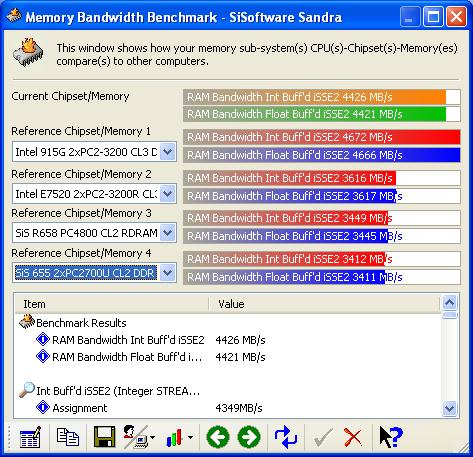473x457 pixels.
Task: Click magnifier icon beside Int Buff'd iSSE2
Action: (x=27, y=390)
